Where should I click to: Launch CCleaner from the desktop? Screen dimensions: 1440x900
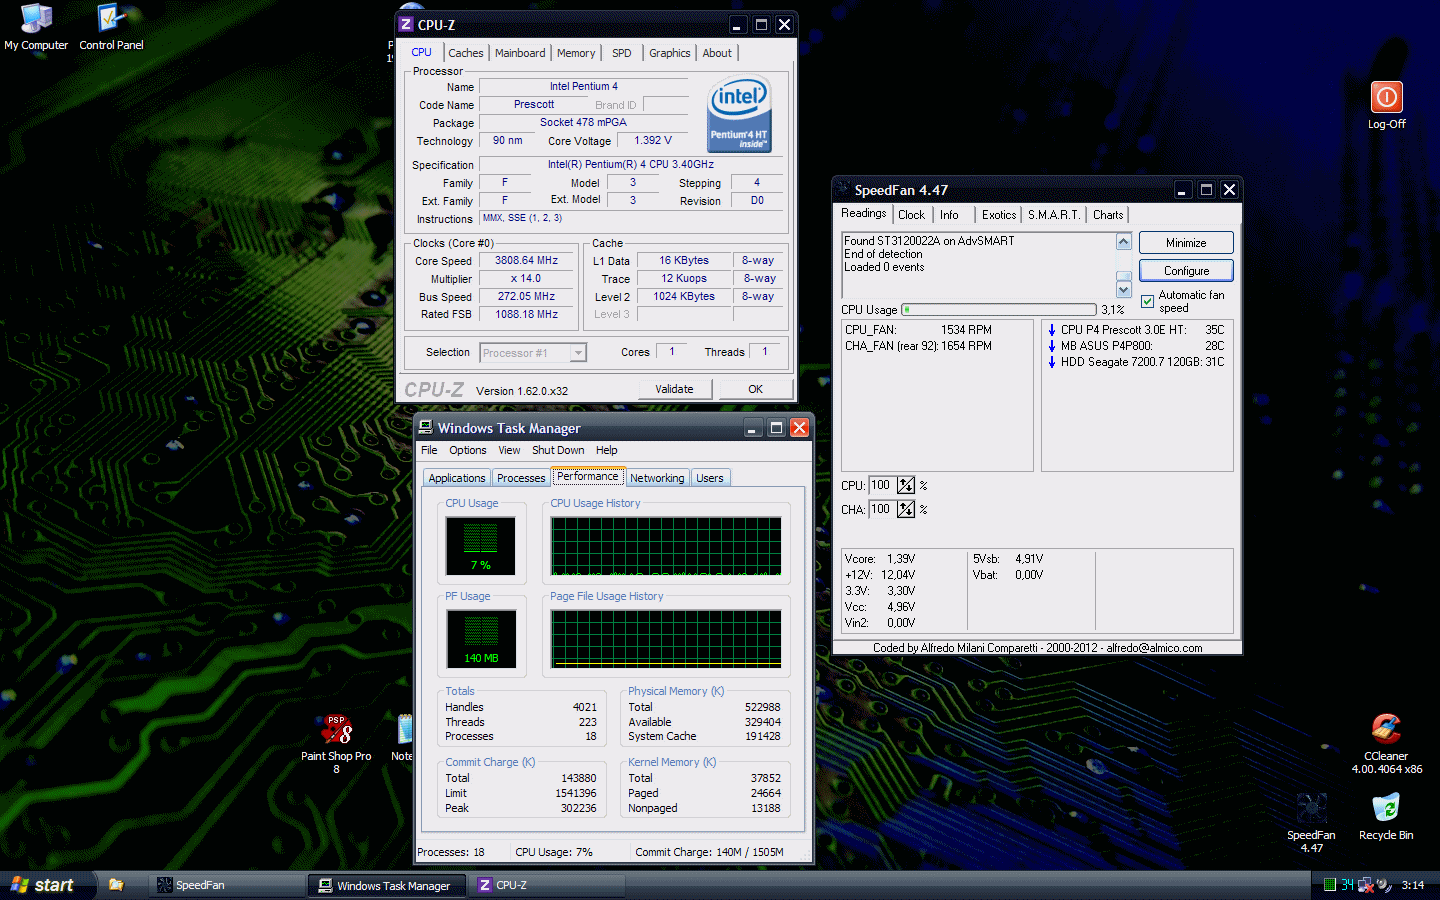(1386, 729)
